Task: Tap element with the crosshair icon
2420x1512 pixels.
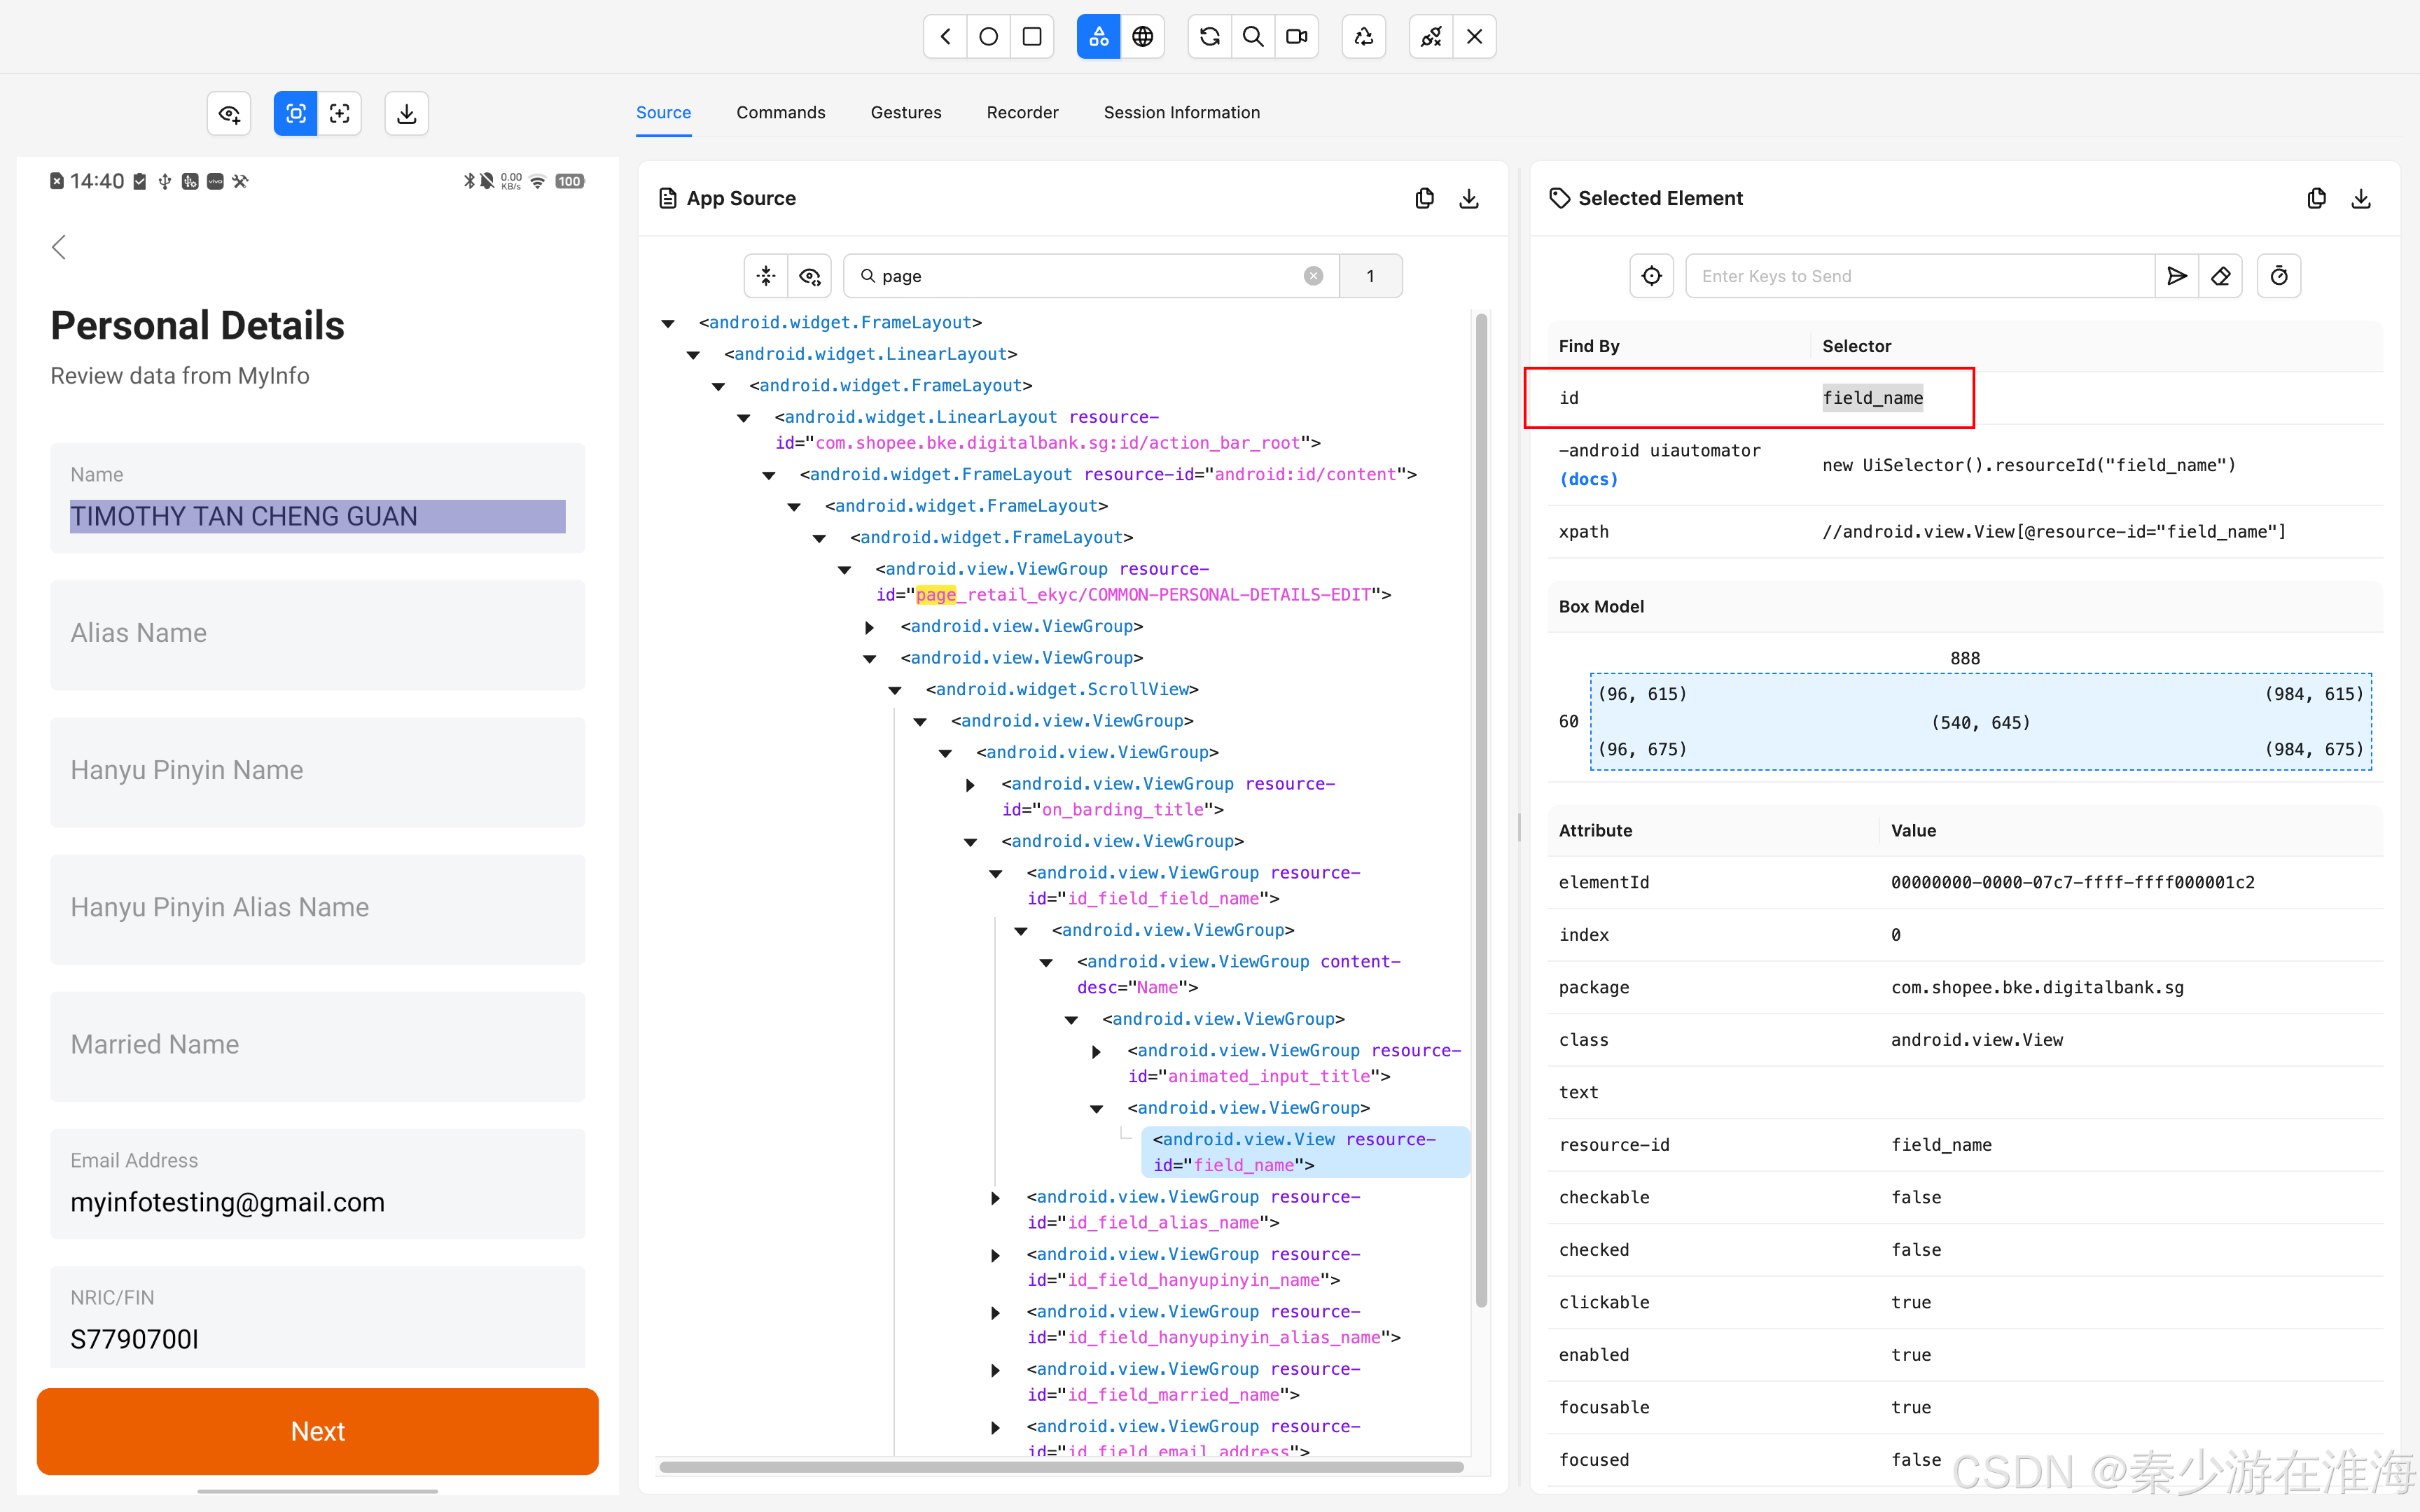Action: click(1652, 276)
